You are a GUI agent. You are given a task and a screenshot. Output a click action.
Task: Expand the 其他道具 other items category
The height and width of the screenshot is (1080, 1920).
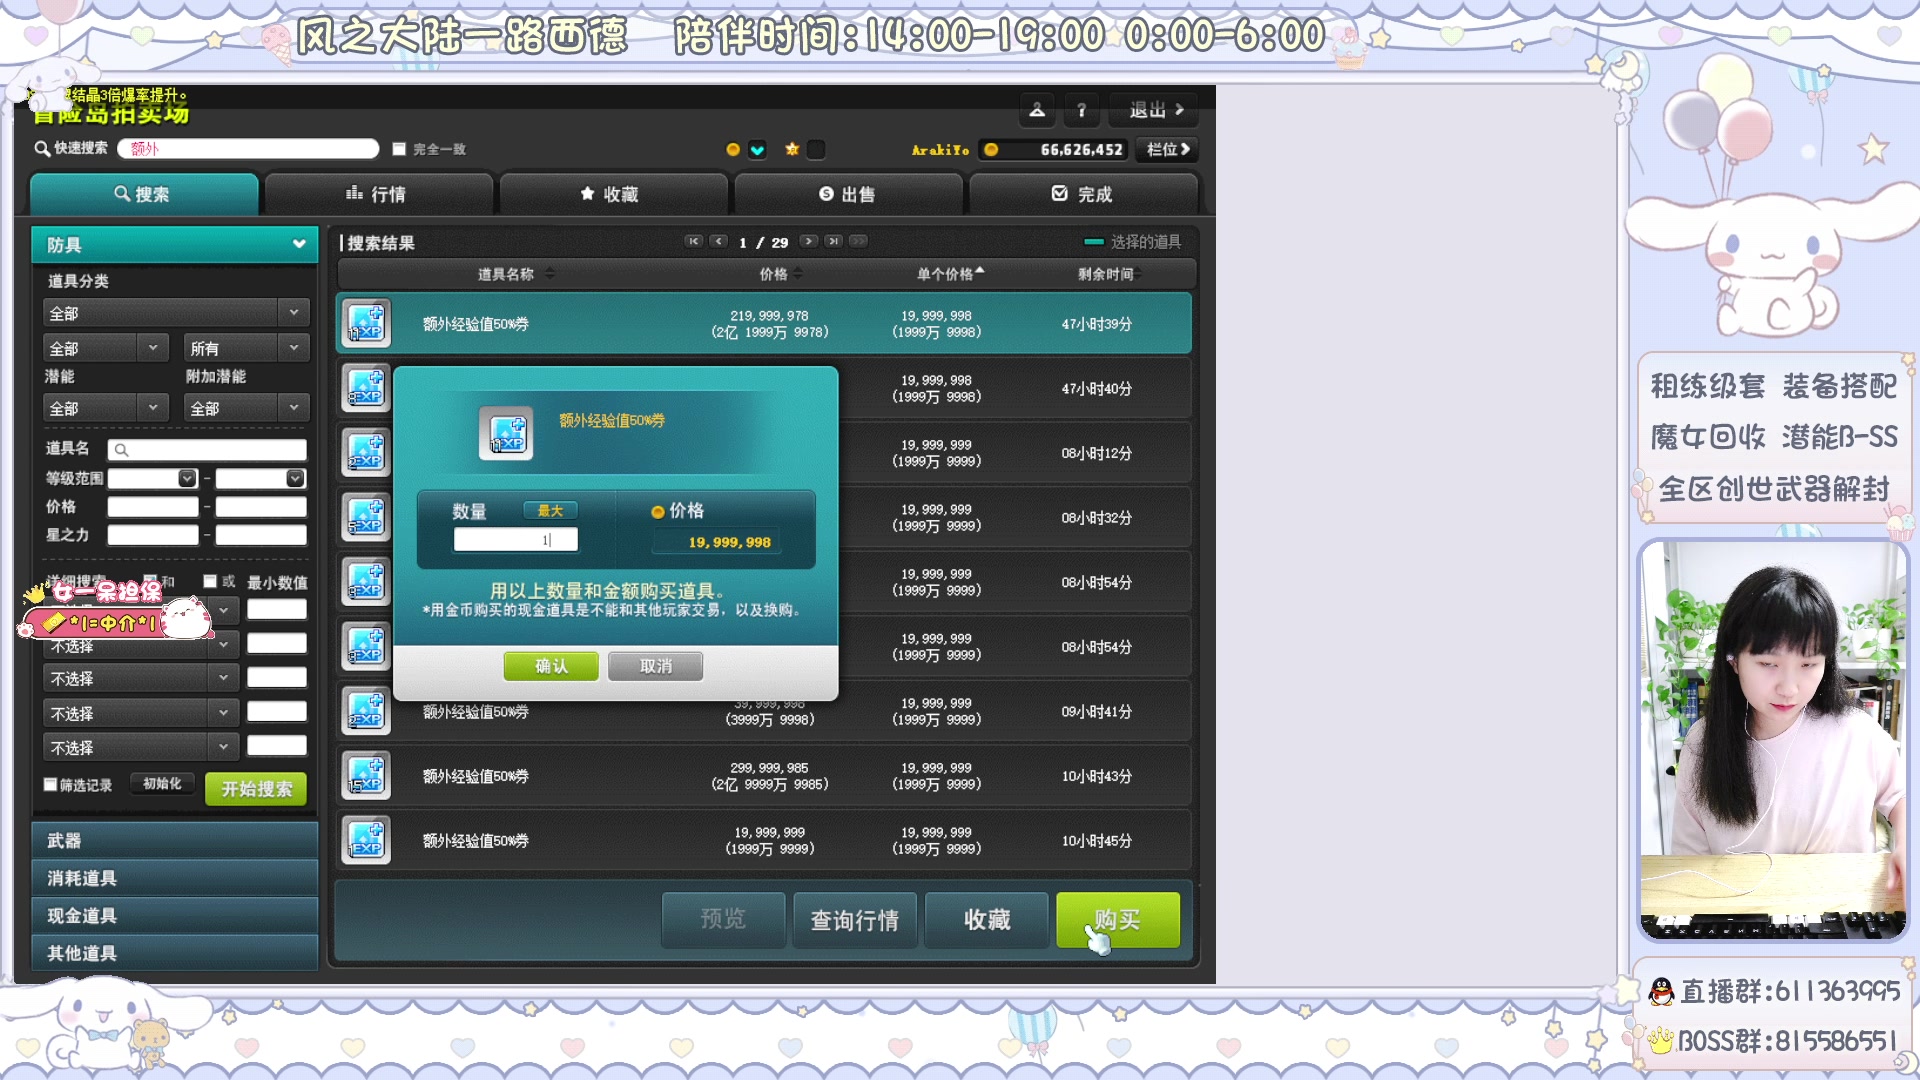[175, 953]
